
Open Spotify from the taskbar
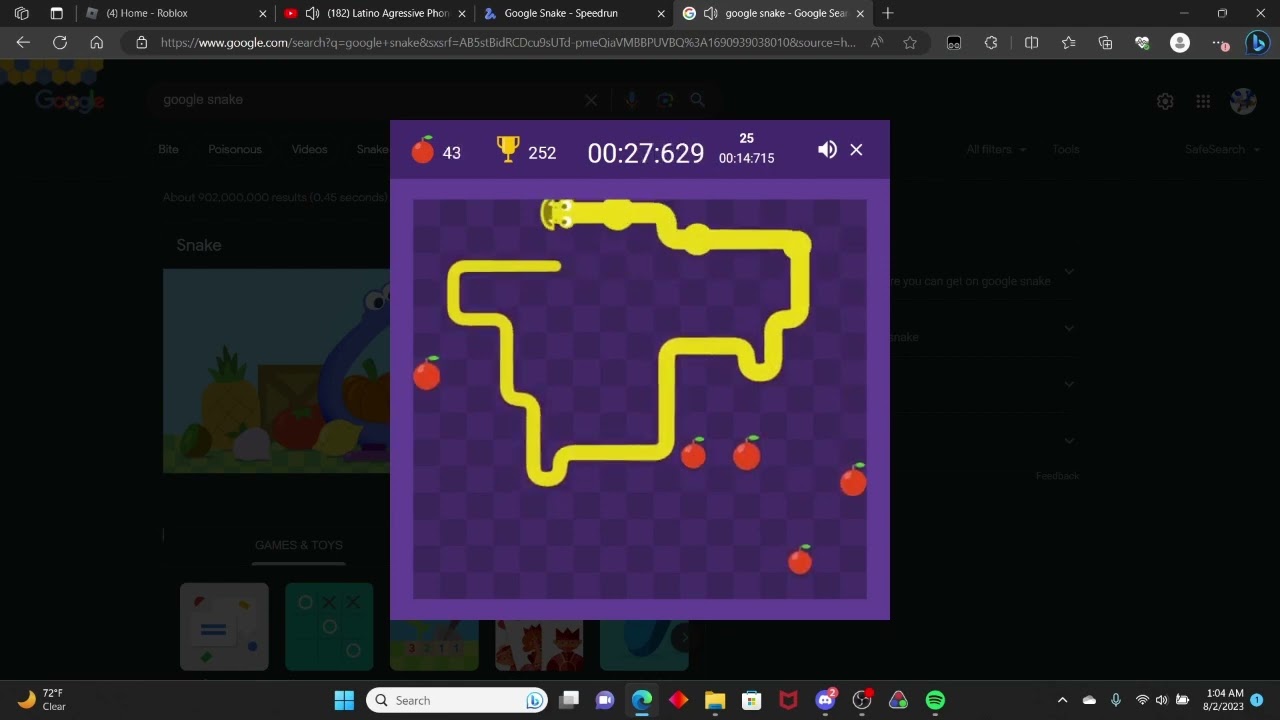(x=935, y=700)
